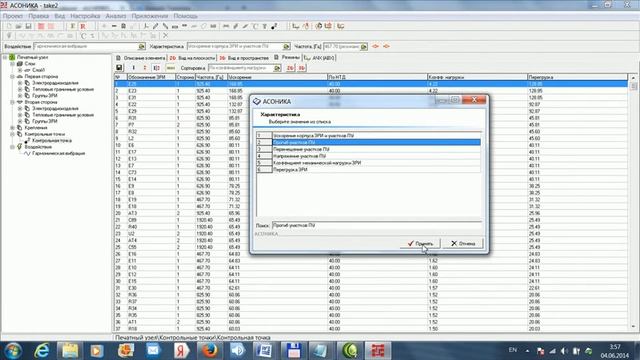
Task: Collapse the 'Печатный узел' tree root
Action: tap(5, 58)
